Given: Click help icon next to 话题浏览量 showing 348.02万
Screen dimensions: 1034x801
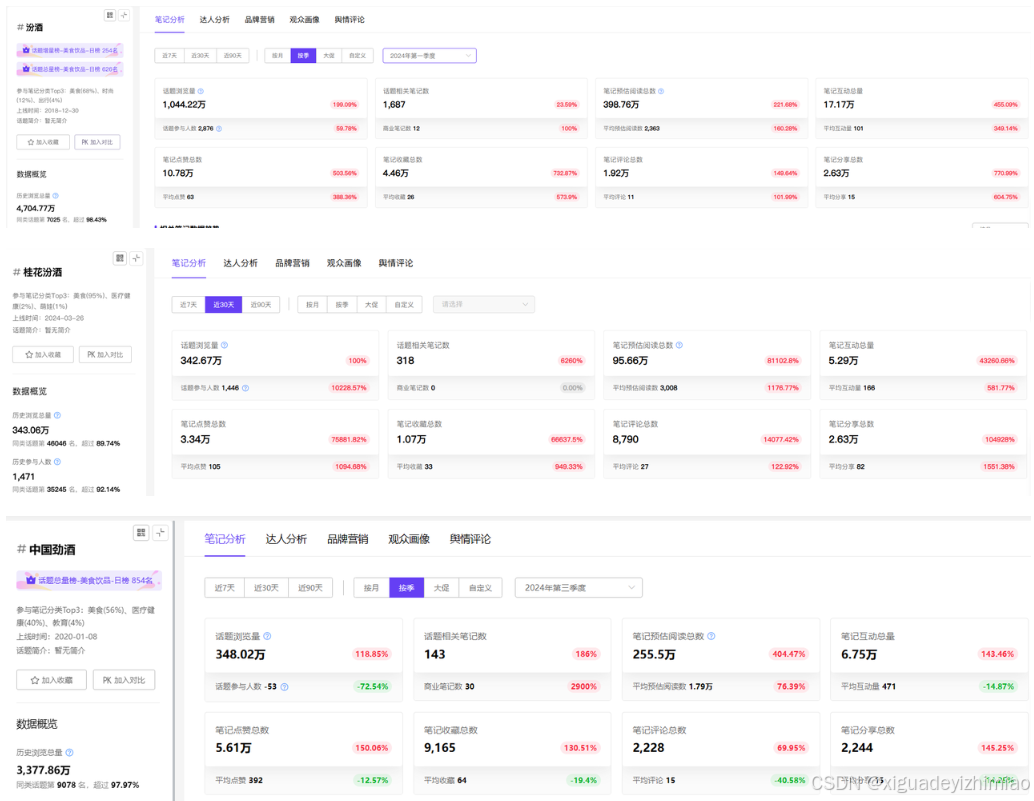Looking at the screenshot, I should click(x=267, y=636).
